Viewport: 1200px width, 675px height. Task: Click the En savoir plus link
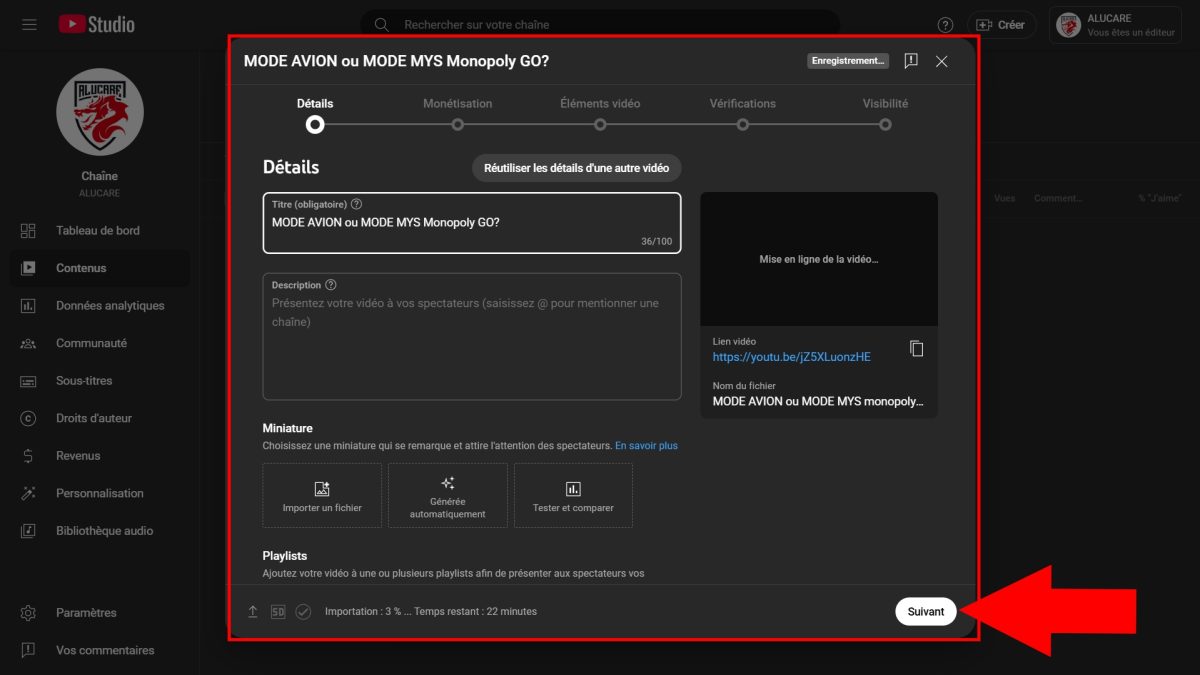(x=646, y=446)
